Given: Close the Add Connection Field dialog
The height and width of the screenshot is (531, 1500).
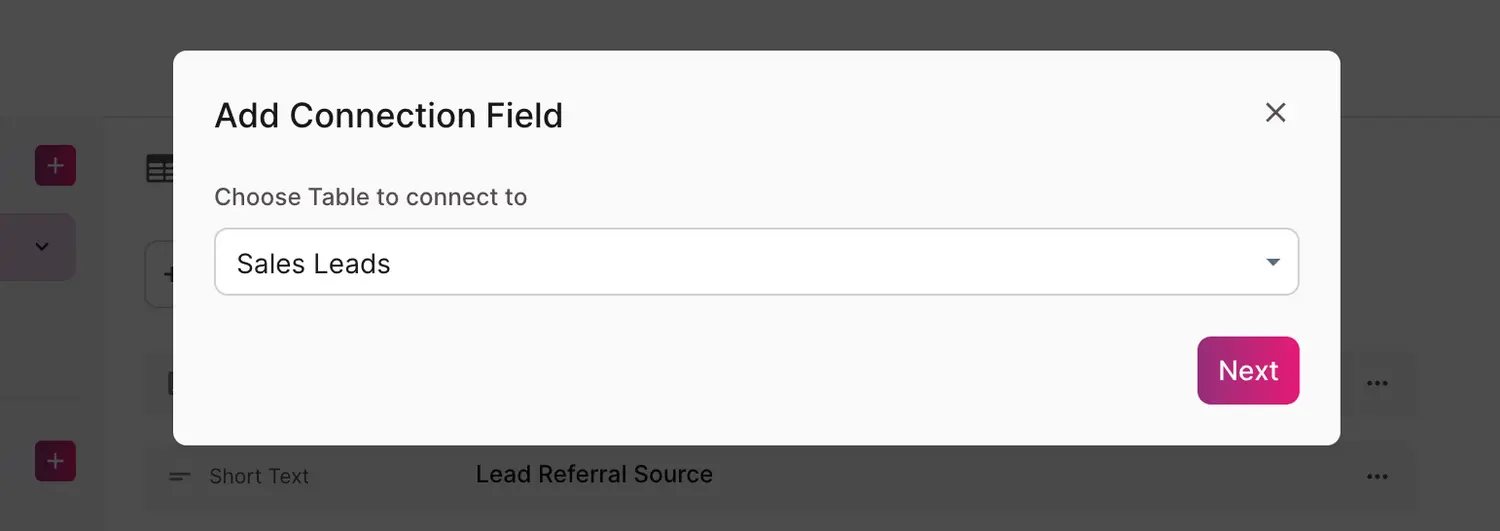Looking at the screenshot, I should pos(1275,112).
